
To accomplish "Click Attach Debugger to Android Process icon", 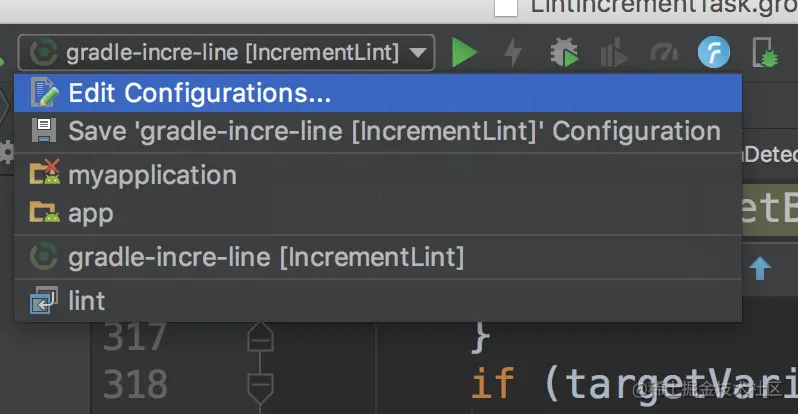I will click(765, 52).
